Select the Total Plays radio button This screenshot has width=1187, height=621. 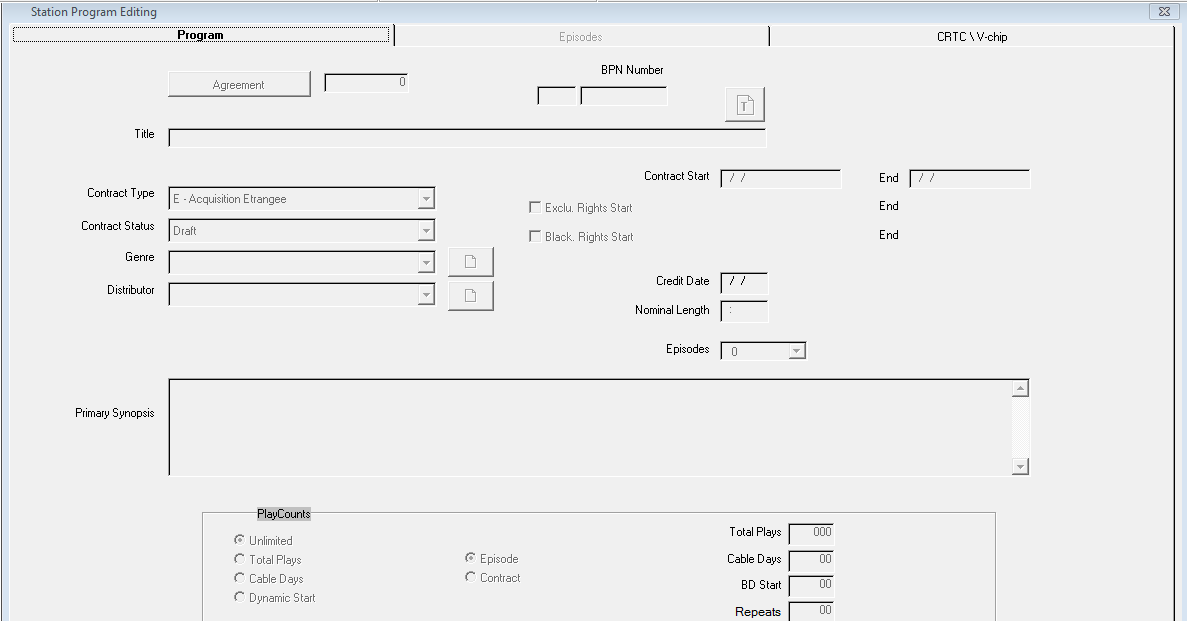click(x=240, y=560)
